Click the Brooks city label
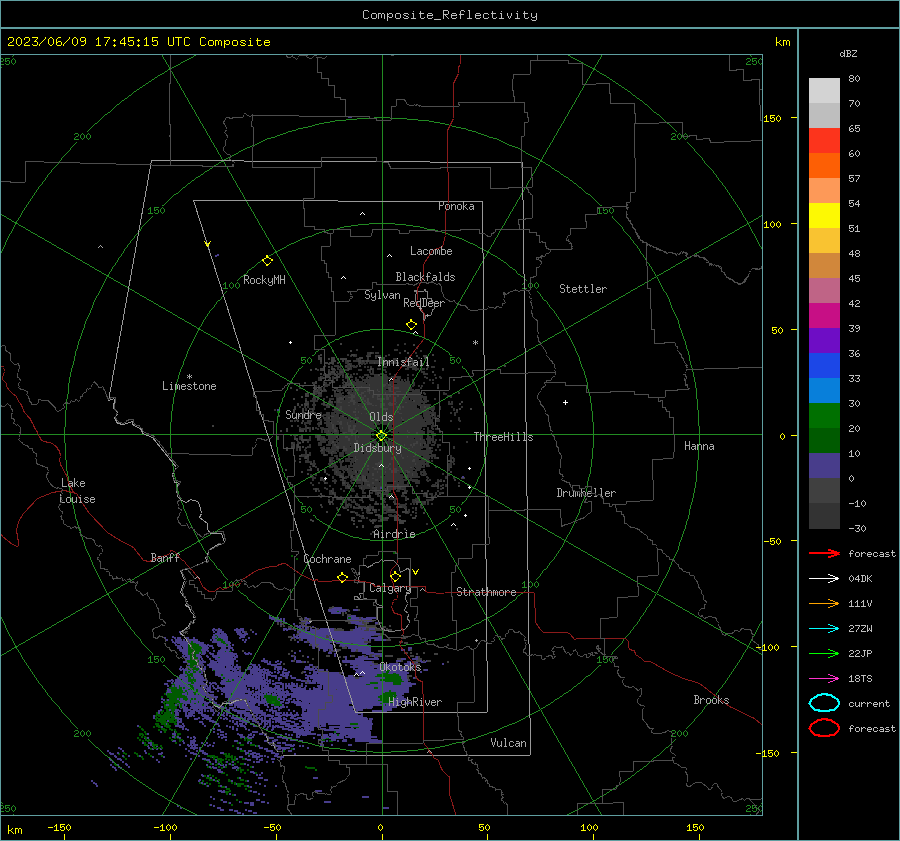The image size is (900, 841). 711,700
